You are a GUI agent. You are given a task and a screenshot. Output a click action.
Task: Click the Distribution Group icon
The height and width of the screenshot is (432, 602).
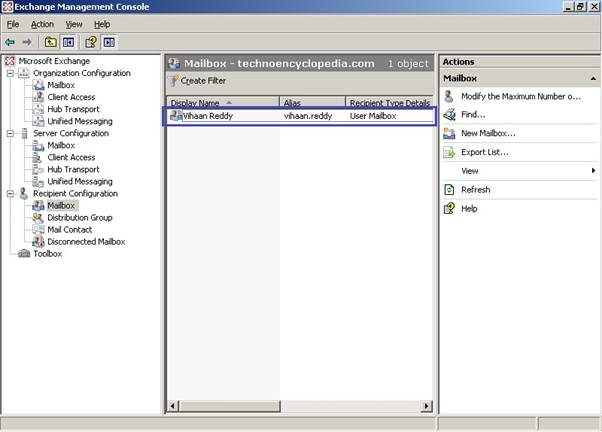tap(38, 218)
